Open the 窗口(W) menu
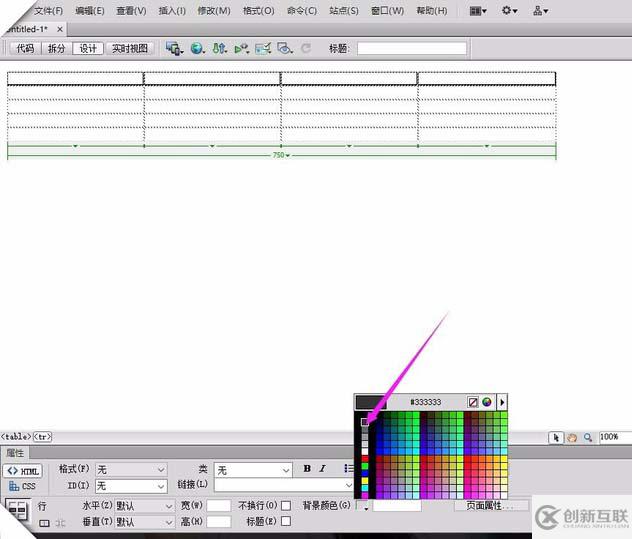632x539 pixels. coord(388,11)
